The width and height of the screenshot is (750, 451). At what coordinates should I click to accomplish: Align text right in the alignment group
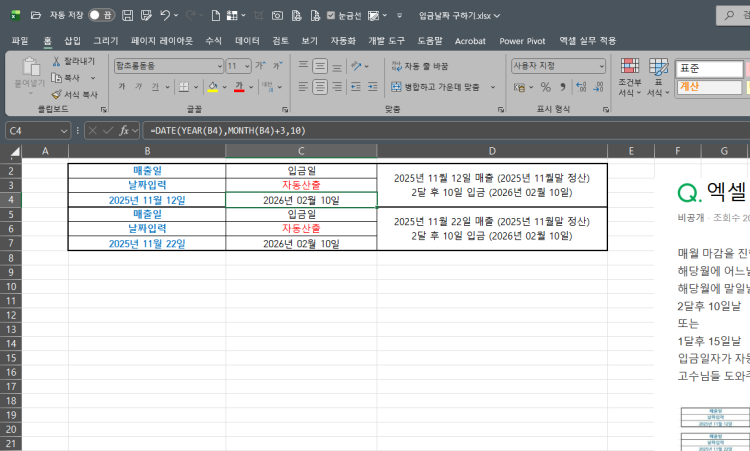[x=337, y=87]
